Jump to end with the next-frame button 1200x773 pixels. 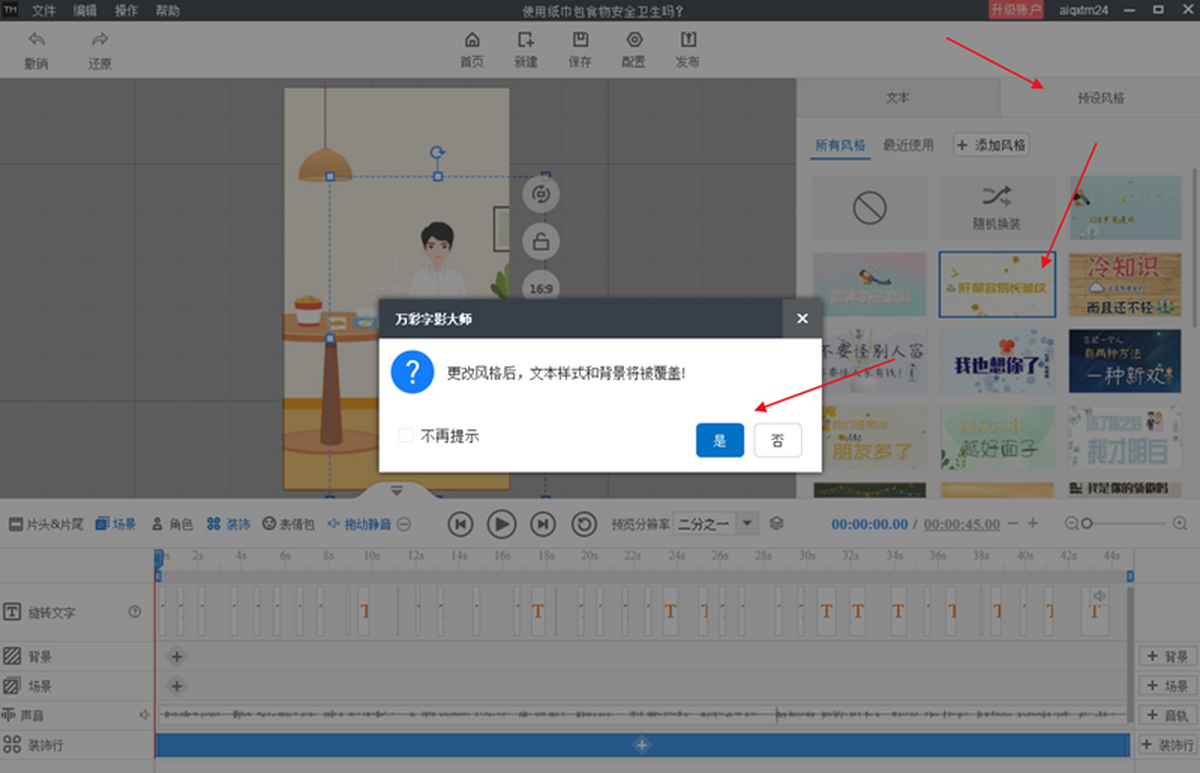(542, 524)
